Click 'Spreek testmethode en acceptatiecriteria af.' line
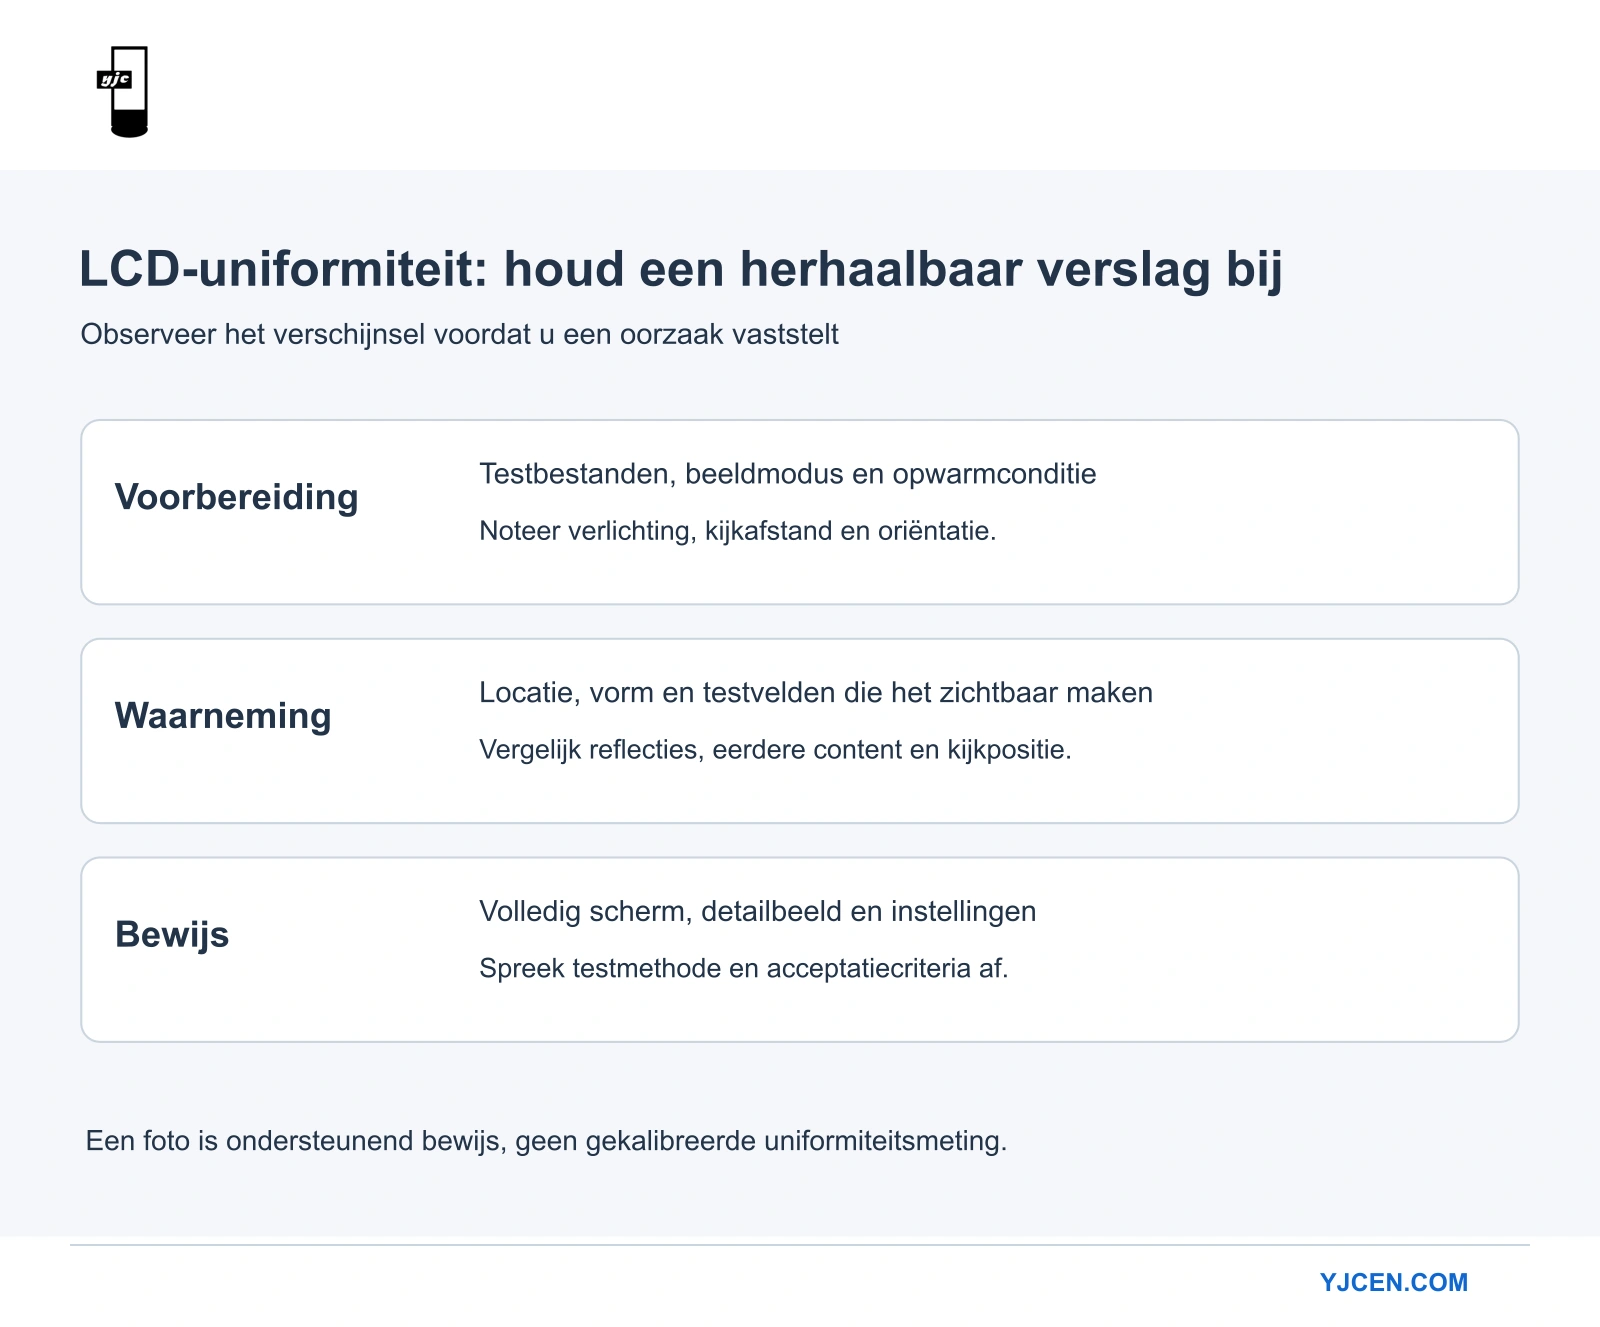 (743, 968)
